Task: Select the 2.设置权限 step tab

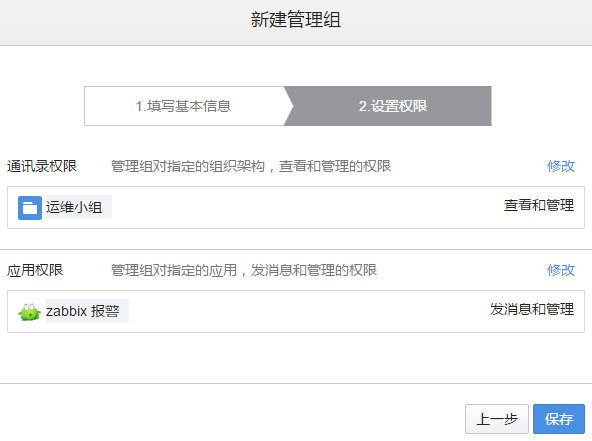Action: pyautogui.click(x=393, y=106)
